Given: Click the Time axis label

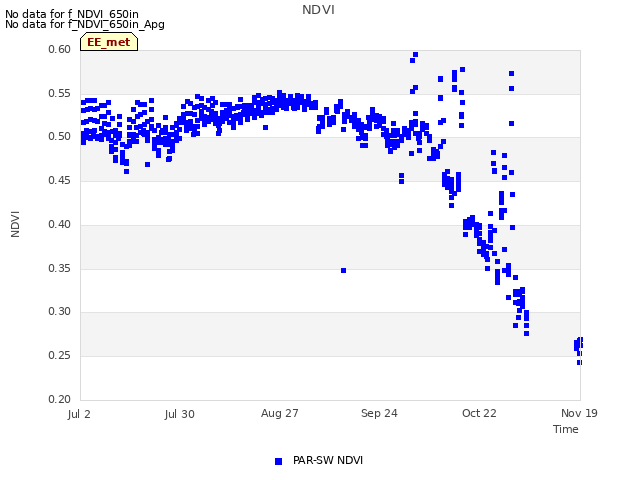Looking at the screenshot, I should [x=566, y=429].
